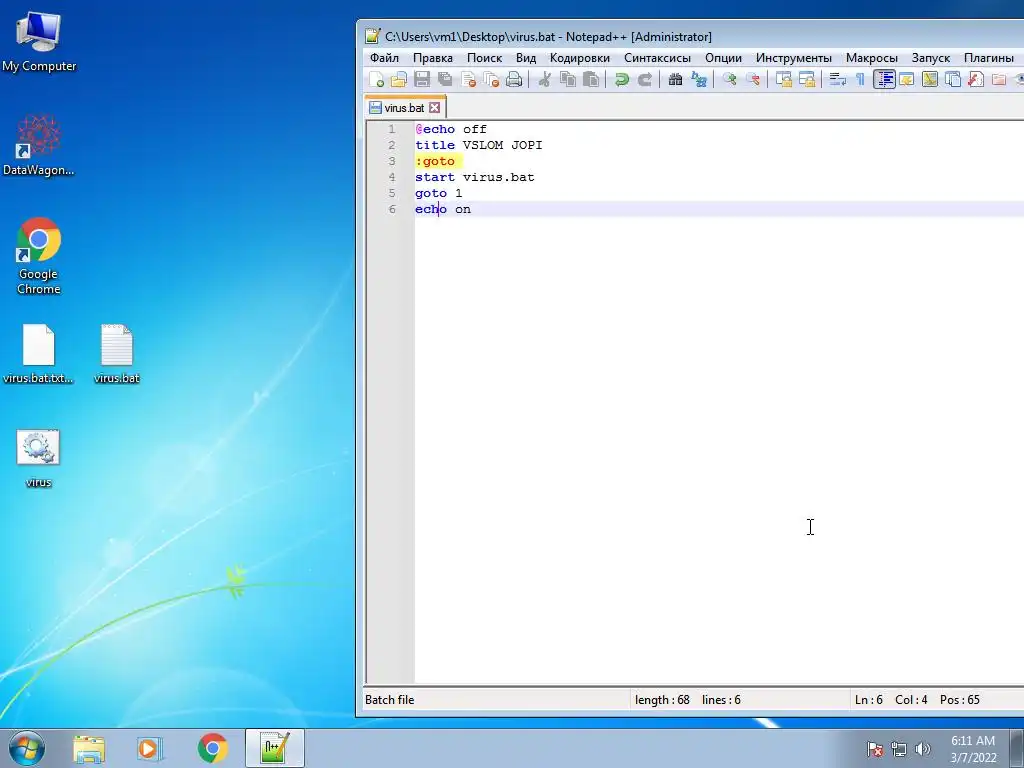1024x768 pixels.
Task: Open the Макросы menu
Action: pyautogui.click(x=871, y=57)
